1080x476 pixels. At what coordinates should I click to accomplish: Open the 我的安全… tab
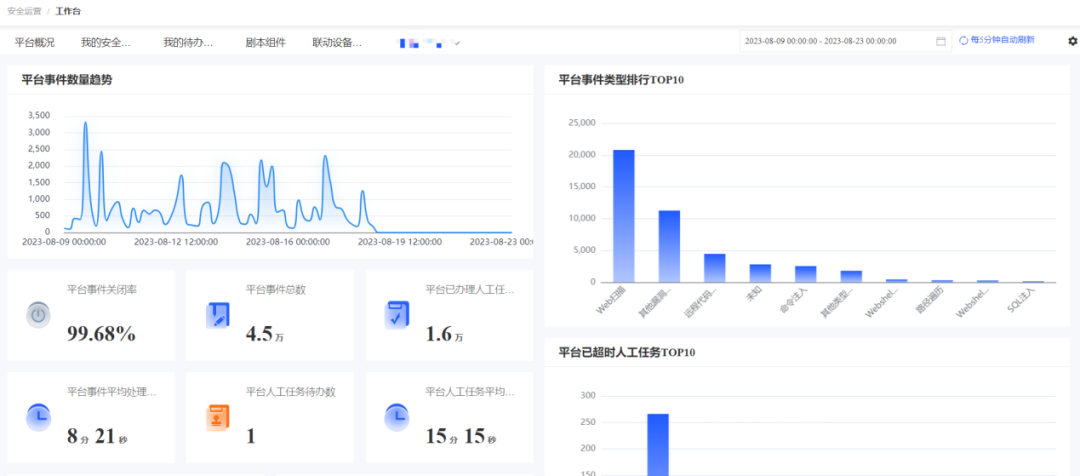point(106,43)
